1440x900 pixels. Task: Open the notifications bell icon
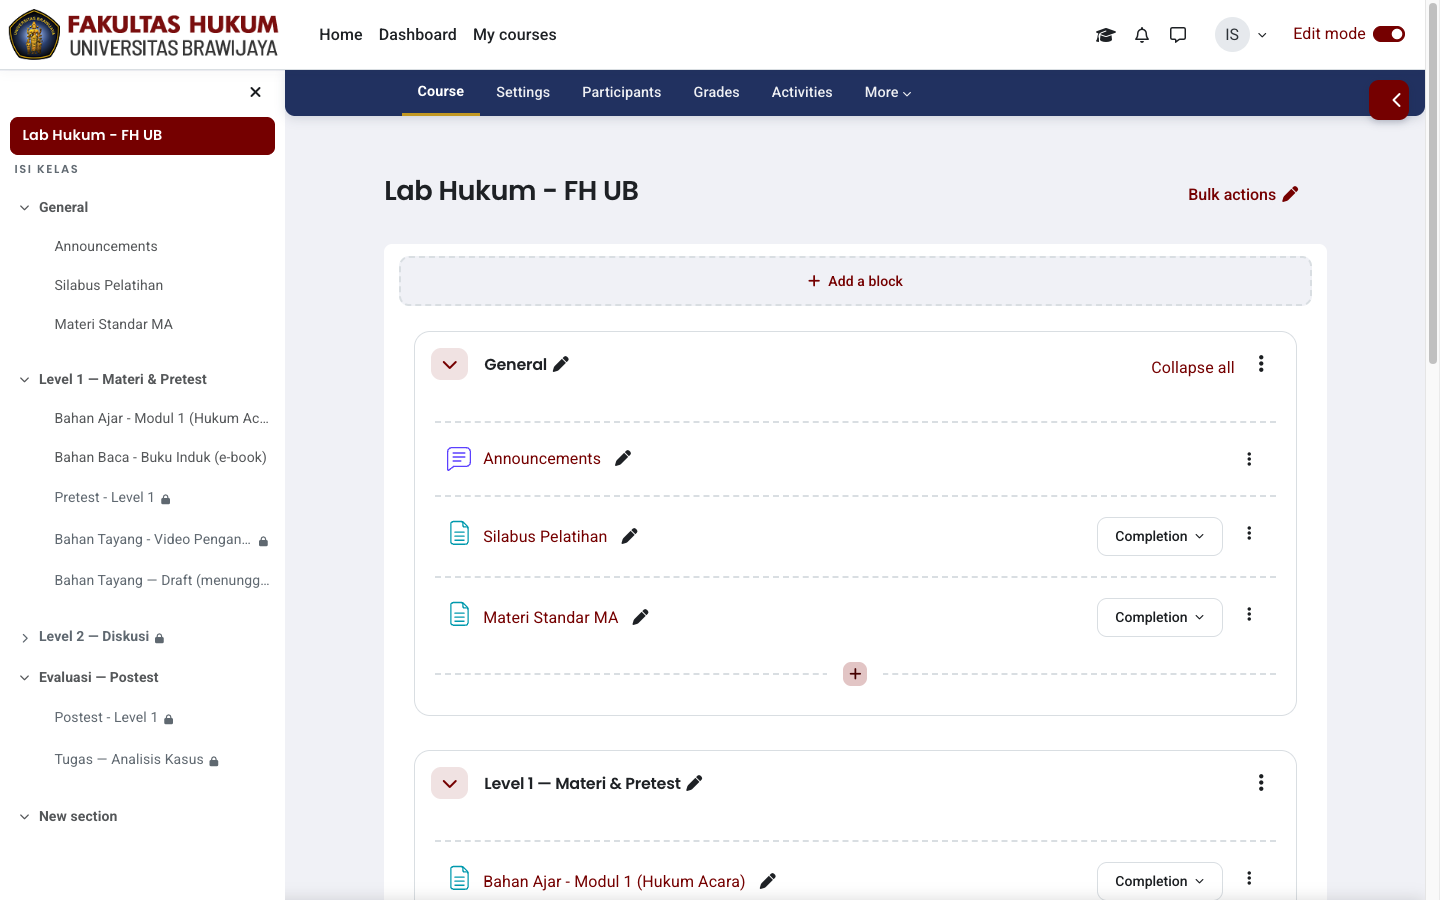tap(1142, 35)
